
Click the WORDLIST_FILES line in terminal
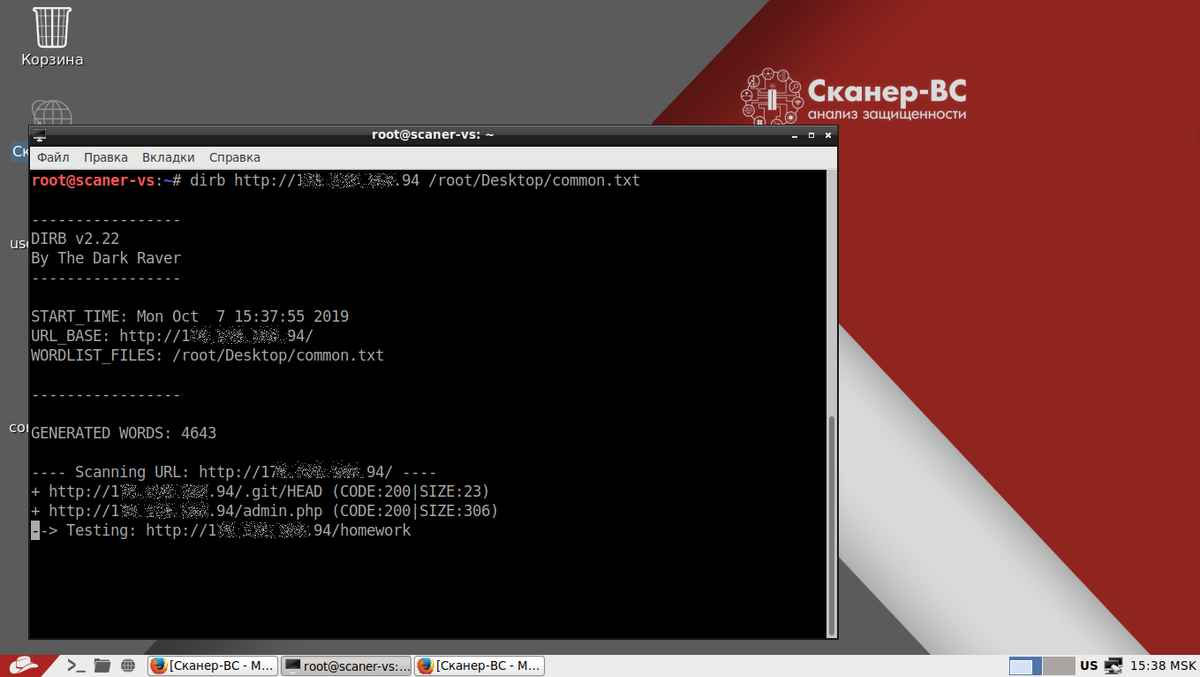point(207,355)
